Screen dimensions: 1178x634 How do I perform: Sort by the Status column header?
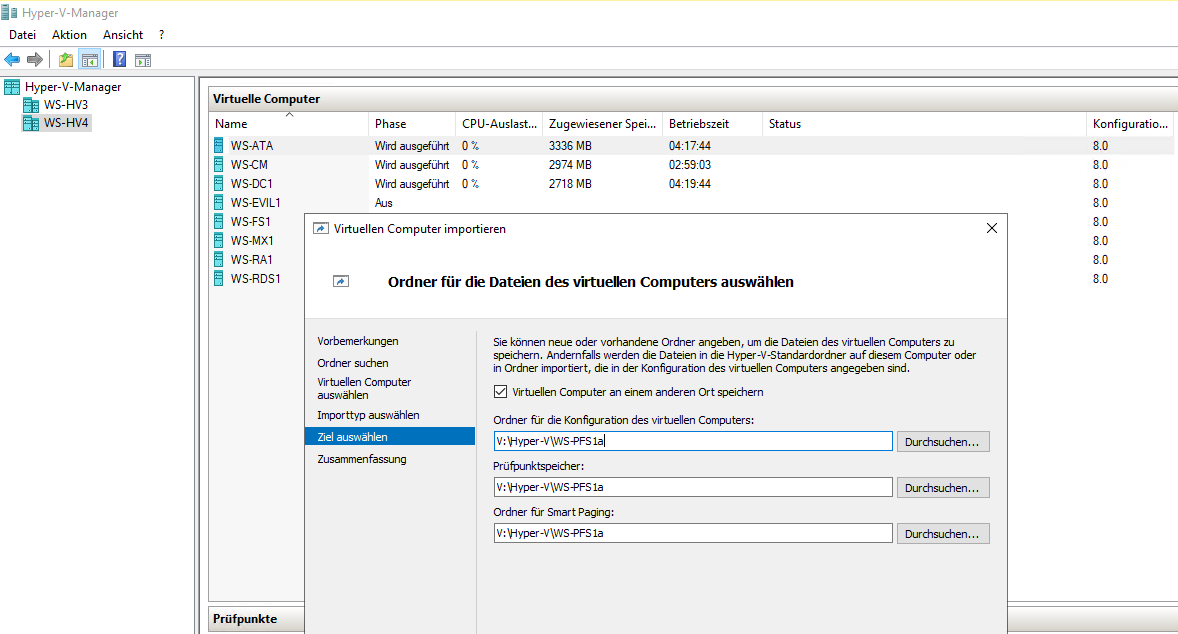click(924, 124)
